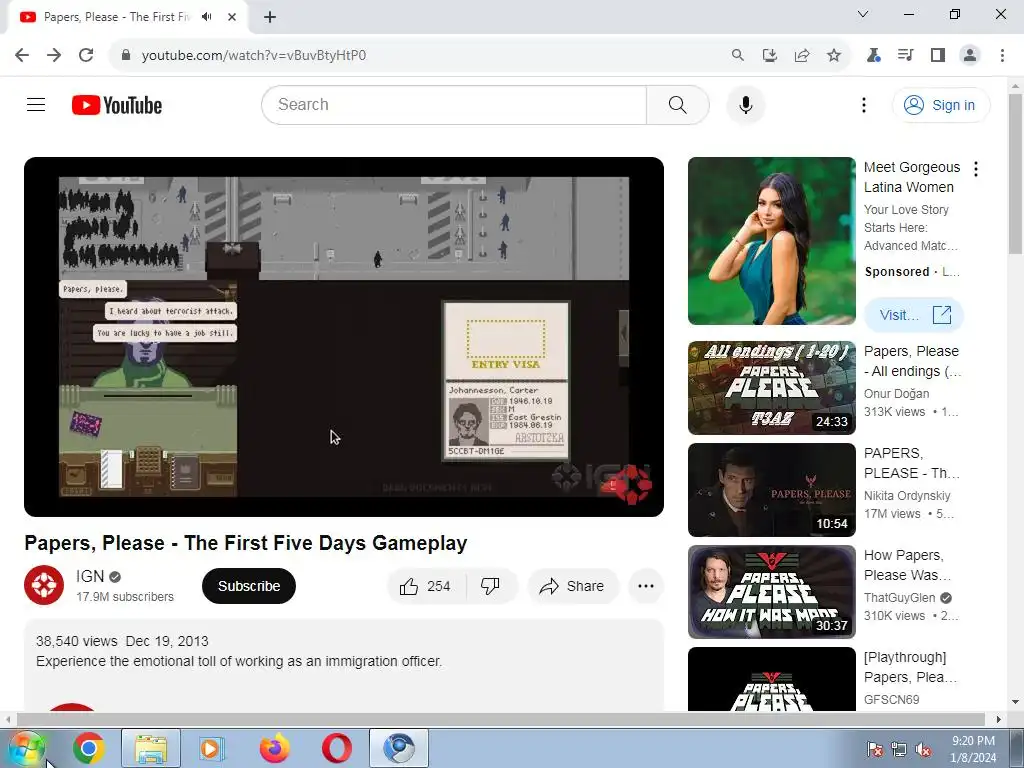Click the Sign in button
The height and width of the screenshot is (768, 1024).
click(x=940, y=104)
